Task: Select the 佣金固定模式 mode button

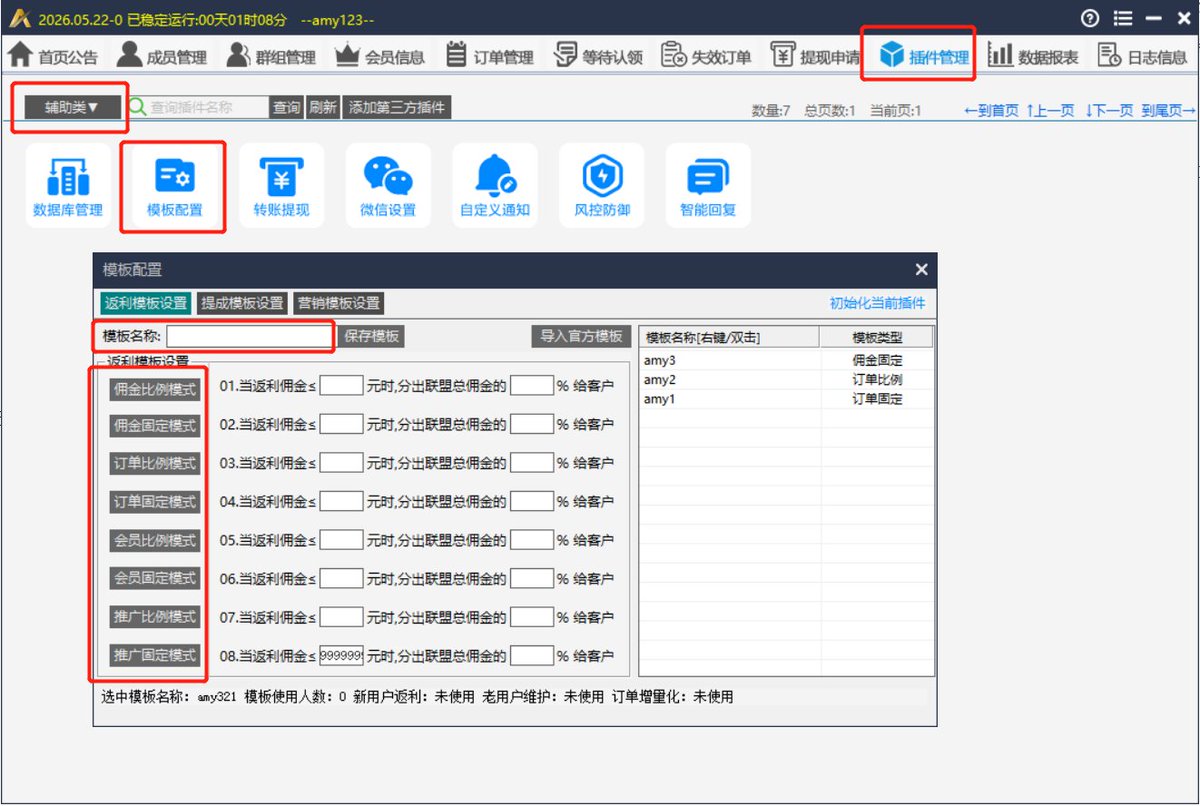Action: pos(155,425)
